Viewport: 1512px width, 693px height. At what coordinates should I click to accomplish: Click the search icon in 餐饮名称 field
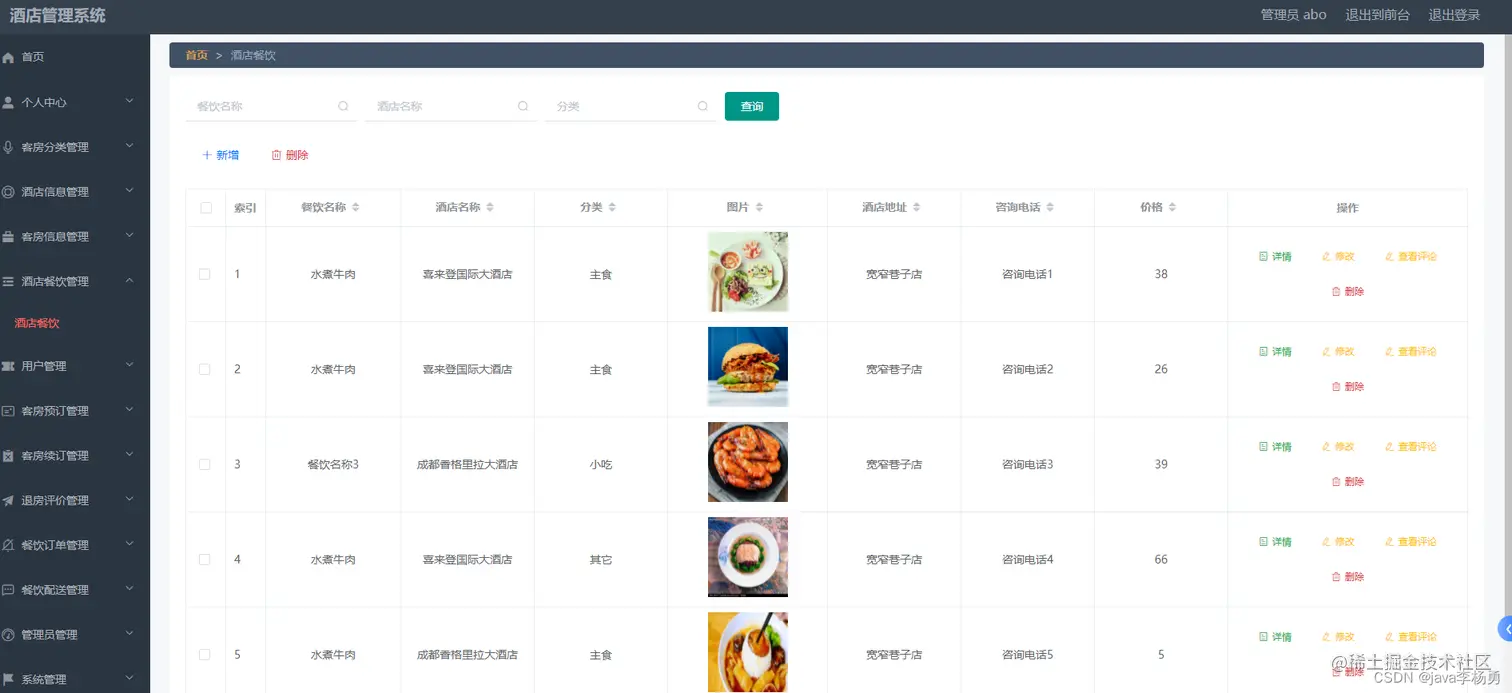(x=343, y=106)
